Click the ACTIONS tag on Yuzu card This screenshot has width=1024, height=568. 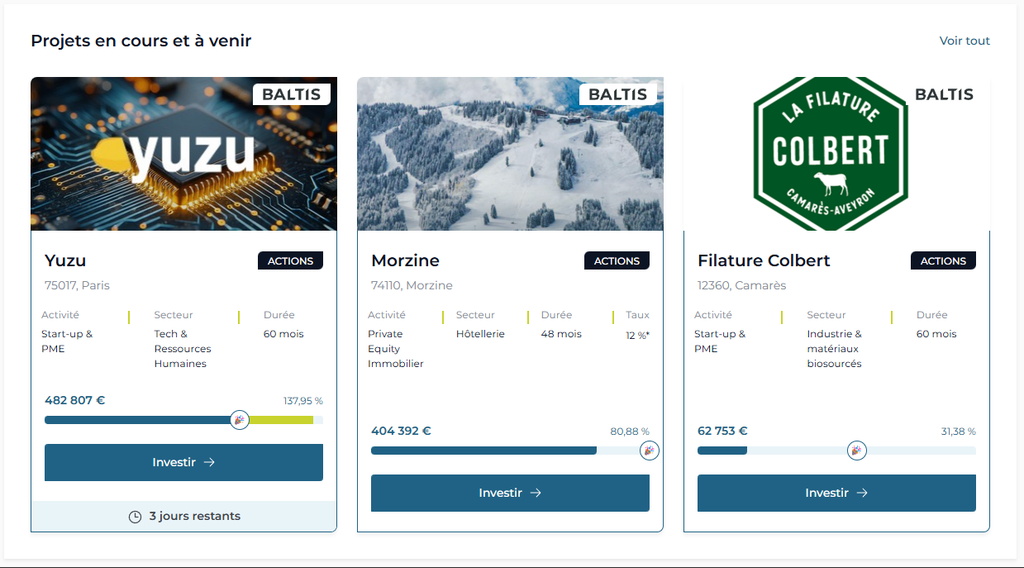tap(290, 260)
